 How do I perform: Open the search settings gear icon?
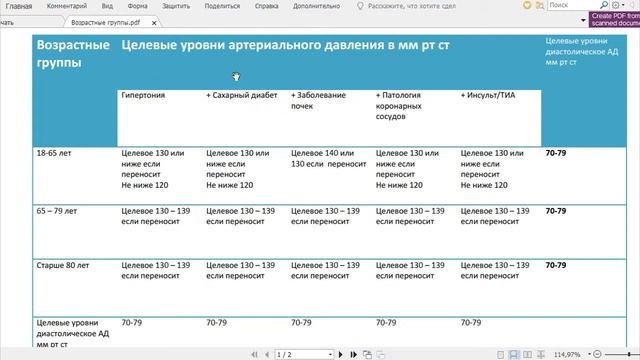616,5
